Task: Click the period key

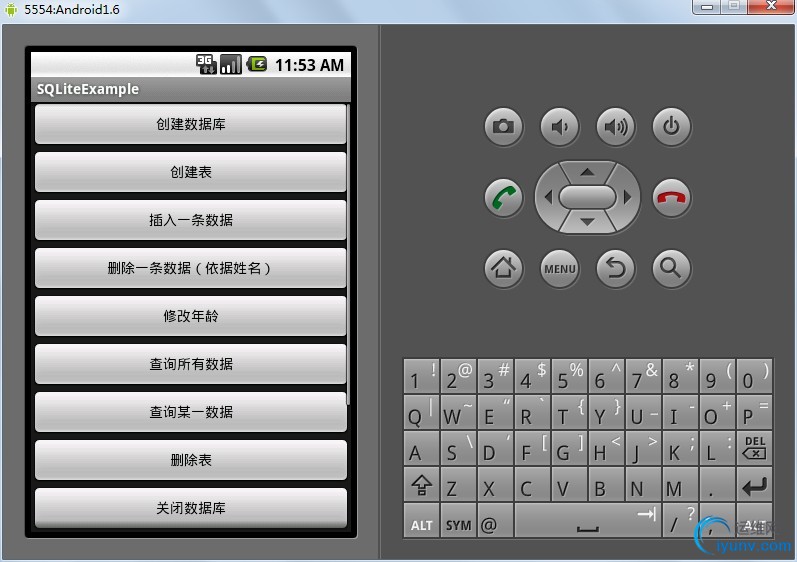Action: click(x=717, y=485)
